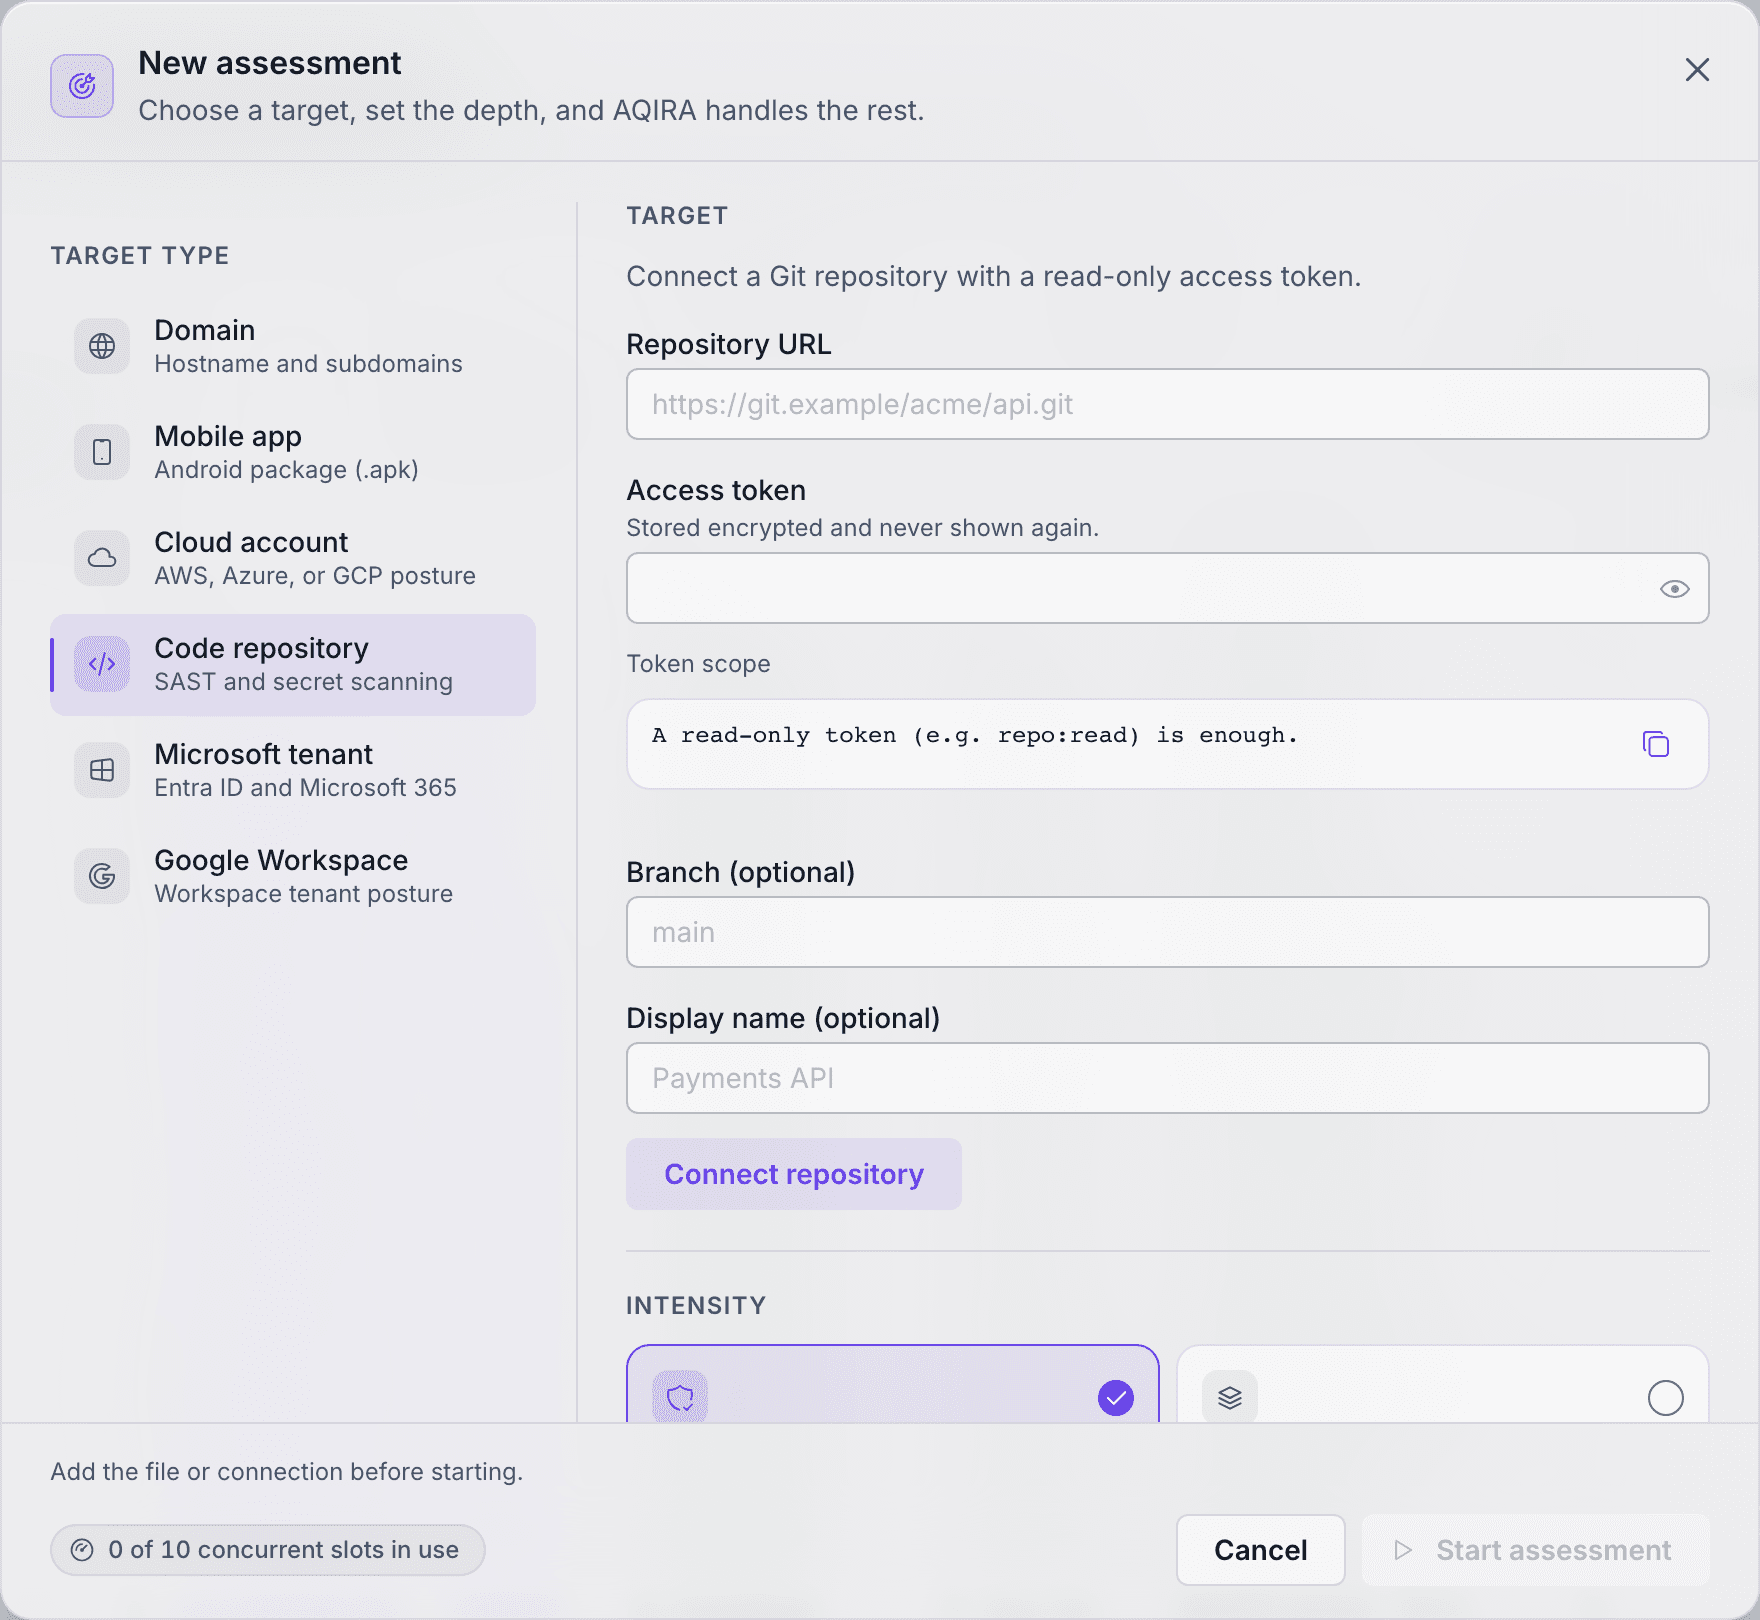
Task: Click the shield icon in selected intensity card
Action: pos(680,1397)
